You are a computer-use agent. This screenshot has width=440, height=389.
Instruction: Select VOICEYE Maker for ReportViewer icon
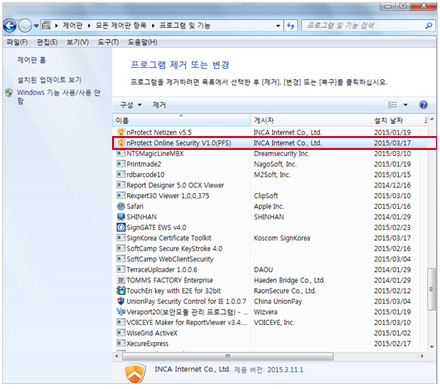(121, 322)
